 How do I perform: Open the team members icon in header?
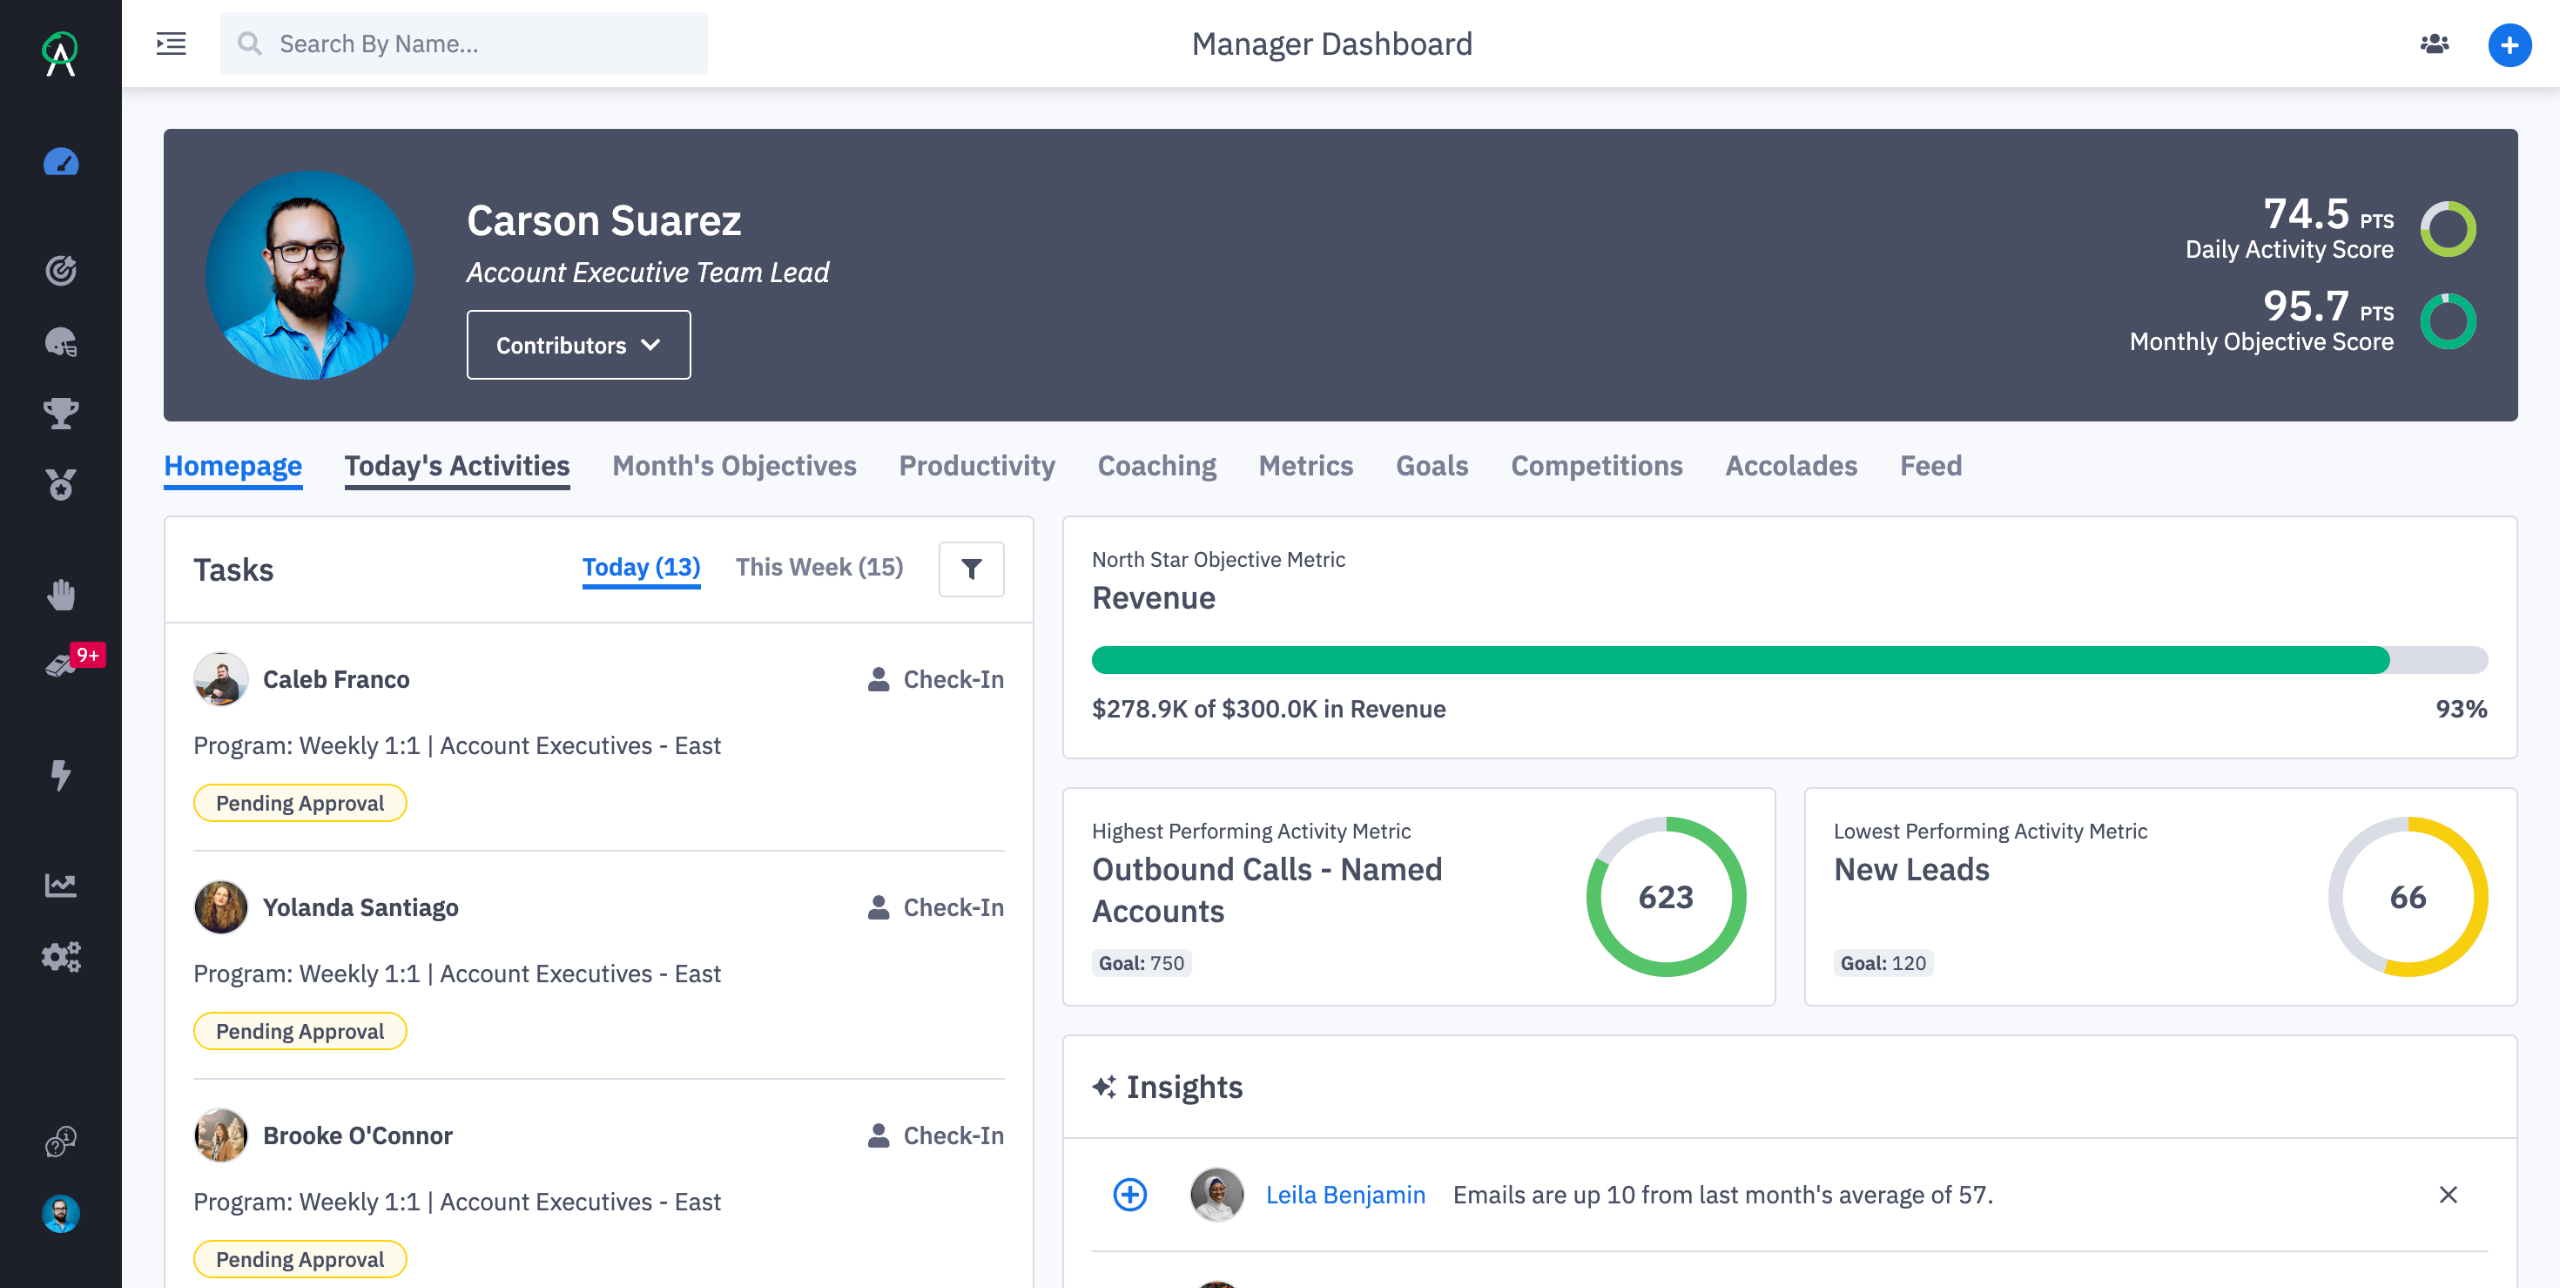(2434, 45)
